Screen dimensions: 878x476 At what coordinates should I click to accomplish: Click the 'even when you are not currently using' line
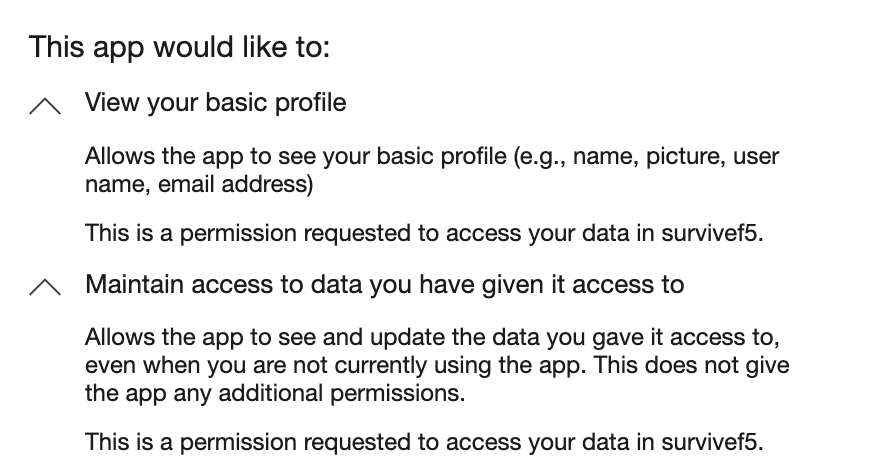coord(437,365)
